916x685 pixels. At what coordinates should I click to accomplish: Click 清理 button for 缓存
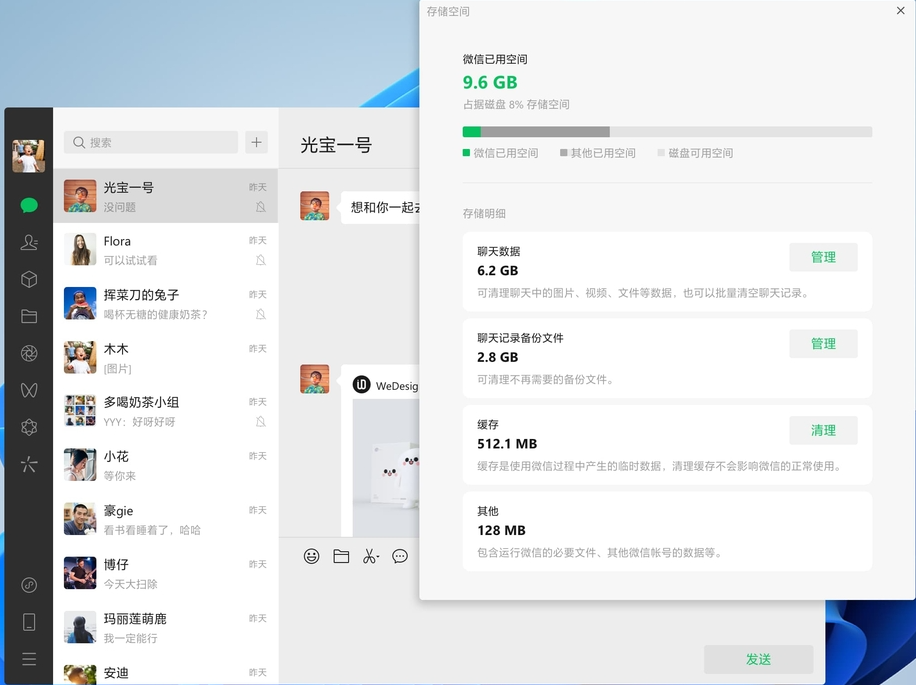point(823,430)
